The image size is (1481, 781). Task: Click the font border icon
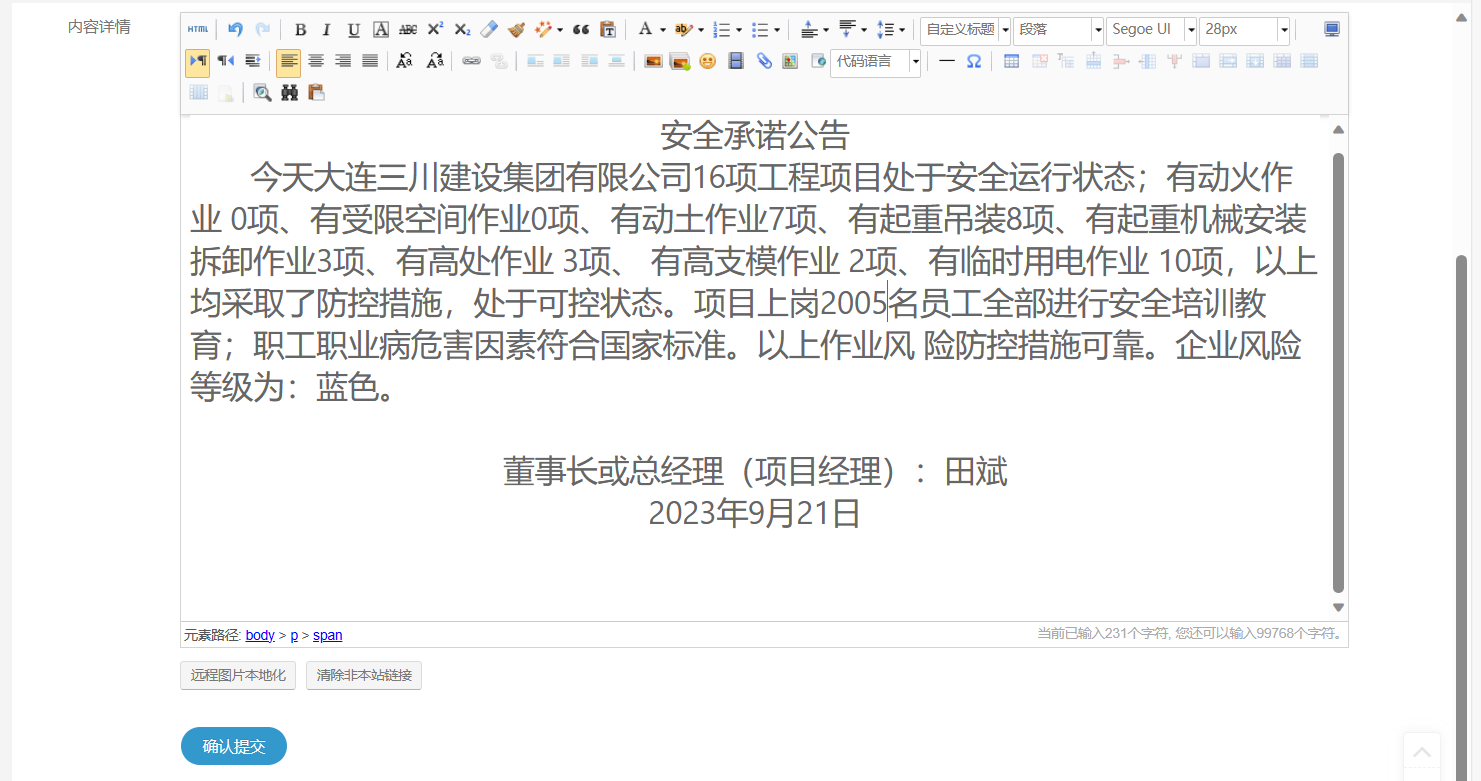381,30
